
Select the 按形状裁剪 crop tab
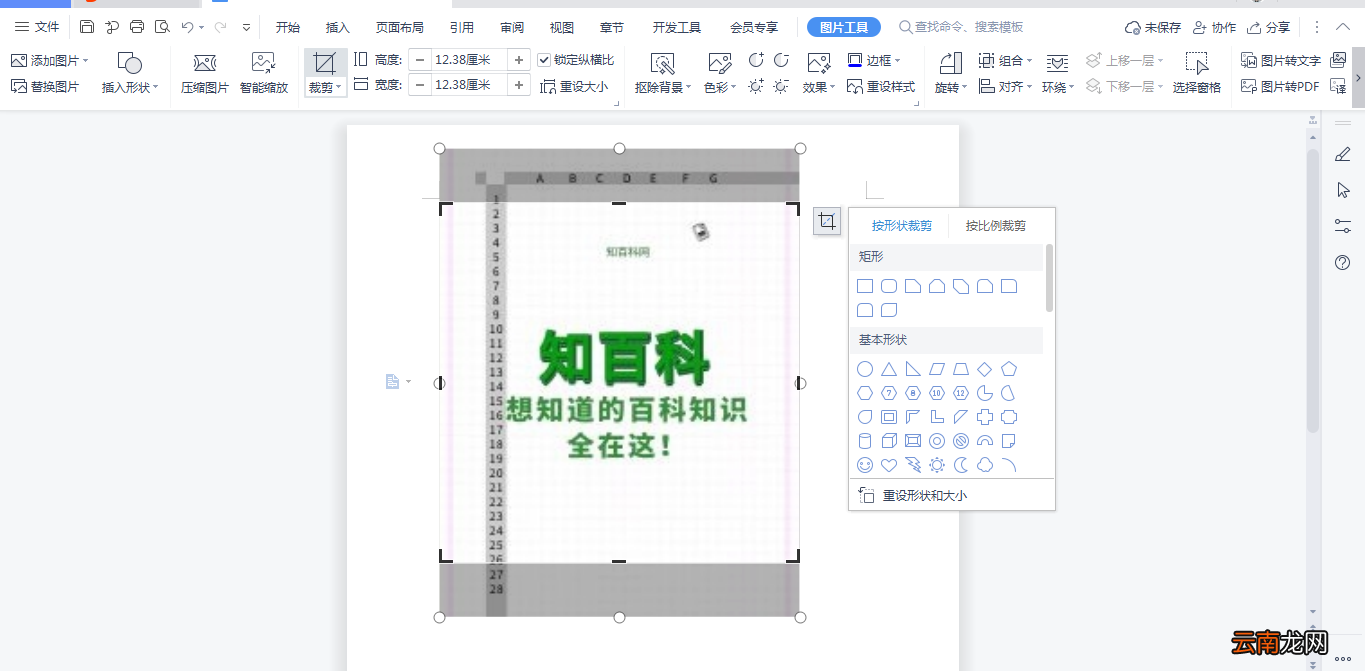[901, 226]
